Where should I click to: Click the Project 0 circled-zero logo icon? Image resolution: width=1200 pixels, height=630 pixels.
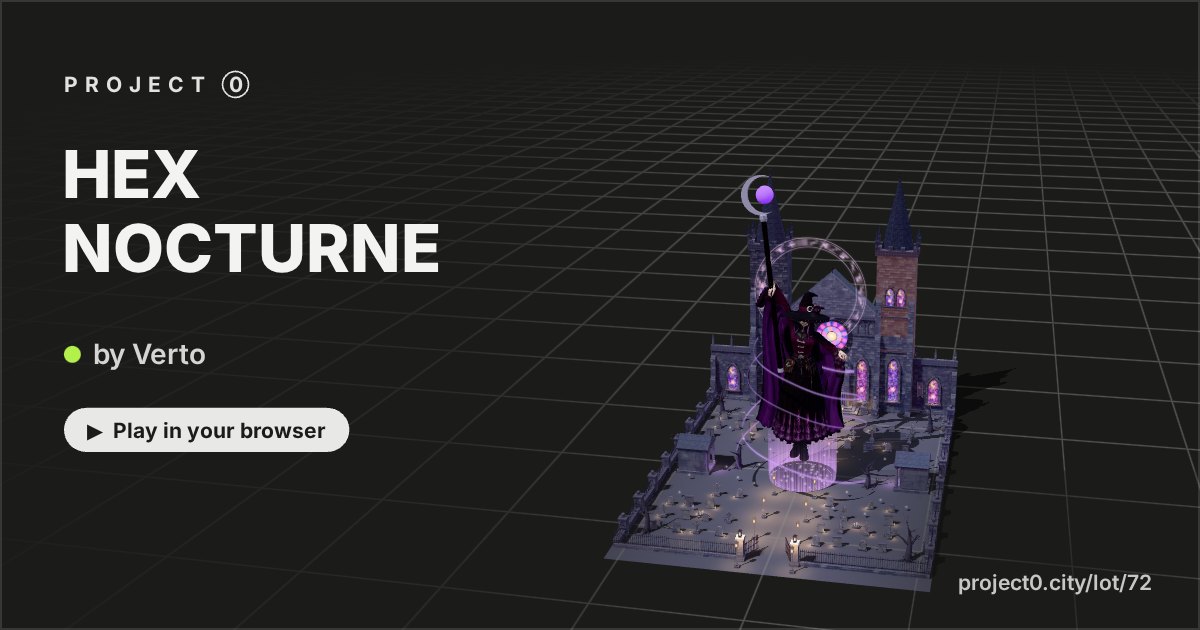click(x=235, y=85)
